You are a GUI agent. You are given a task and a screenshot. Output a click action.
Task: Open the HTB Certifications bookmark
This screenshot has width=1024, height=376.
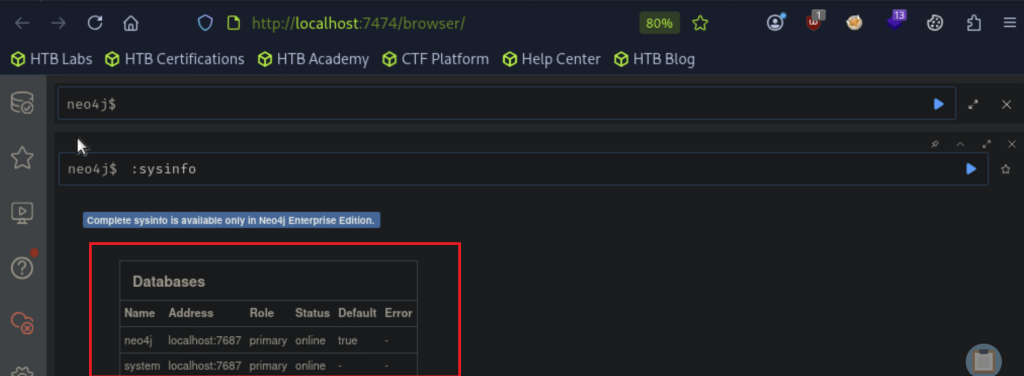pyautogui.click(x=175, y=59)
